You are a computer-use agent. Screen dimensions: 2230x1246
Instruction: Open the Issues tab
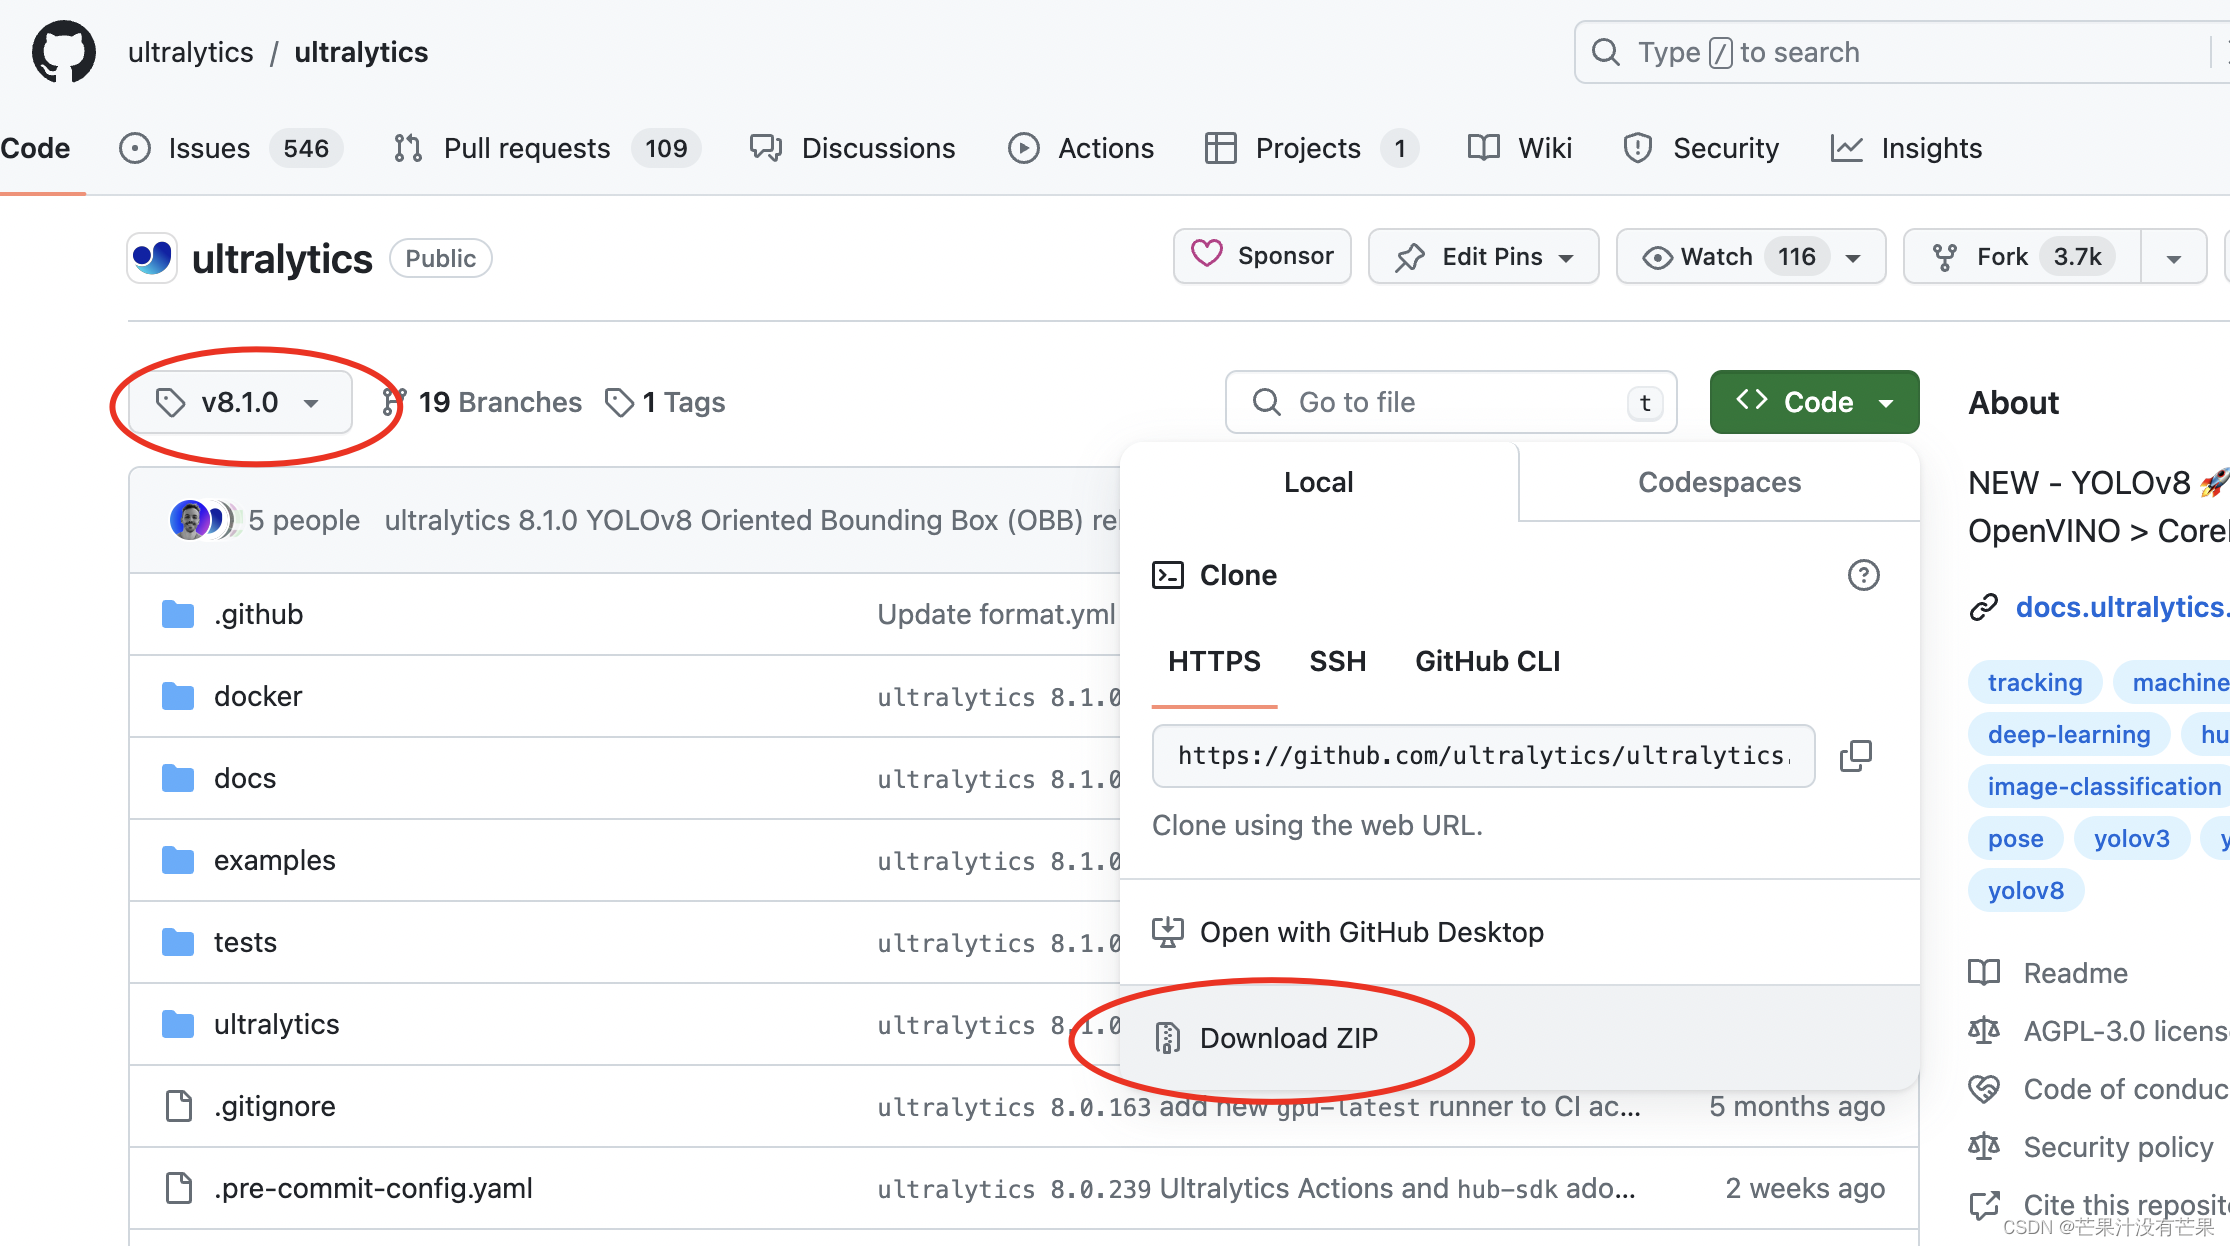pos(231,148)
